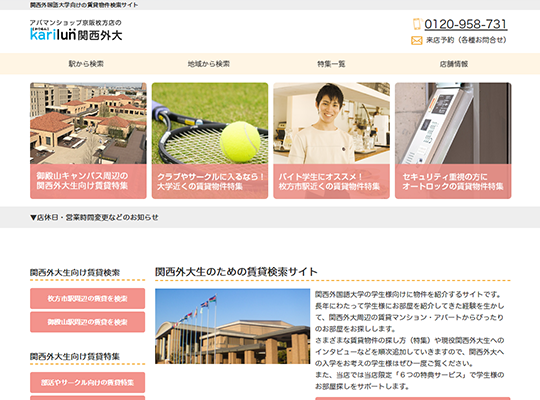Viewport: 540px width, 400px height.
Task: Open the 駅から検索 menu item
Action: 86,64
